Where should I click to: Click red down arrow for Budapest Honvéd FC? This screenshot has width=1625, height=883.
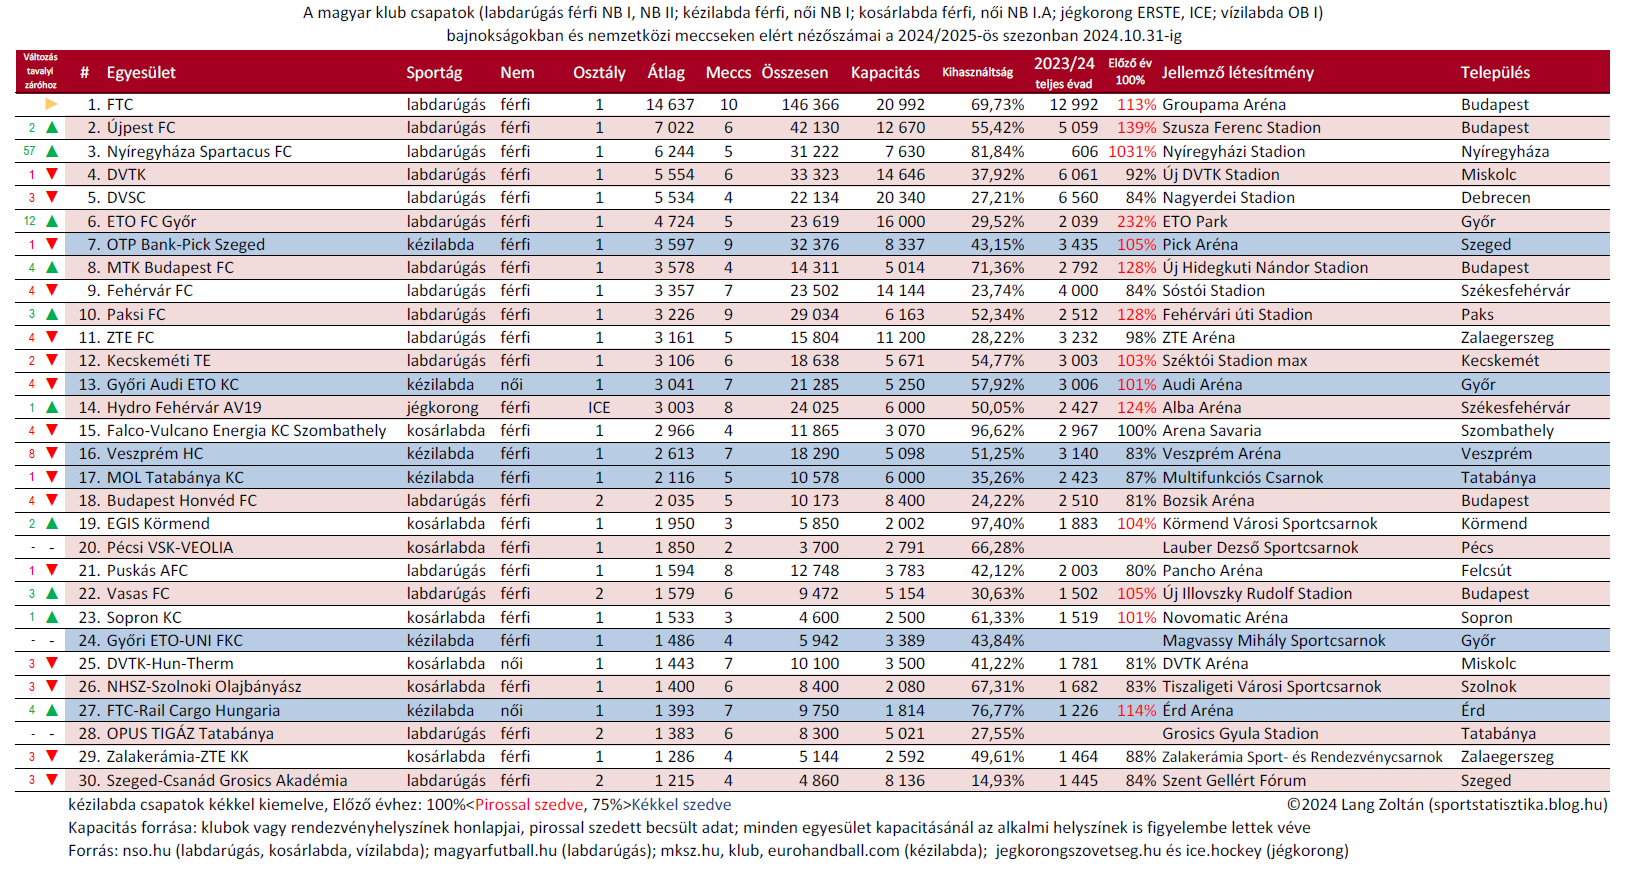52,500
